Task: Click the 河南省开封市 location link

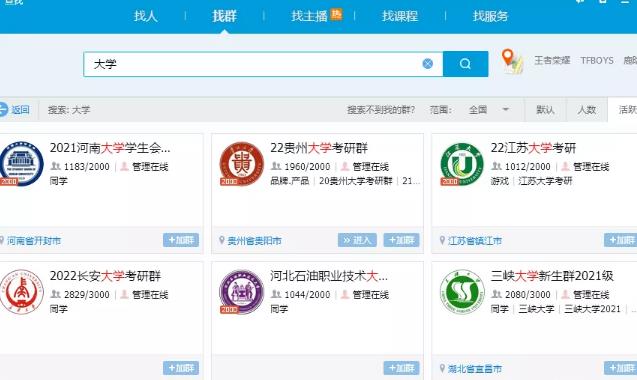Action: coord(34,241)
